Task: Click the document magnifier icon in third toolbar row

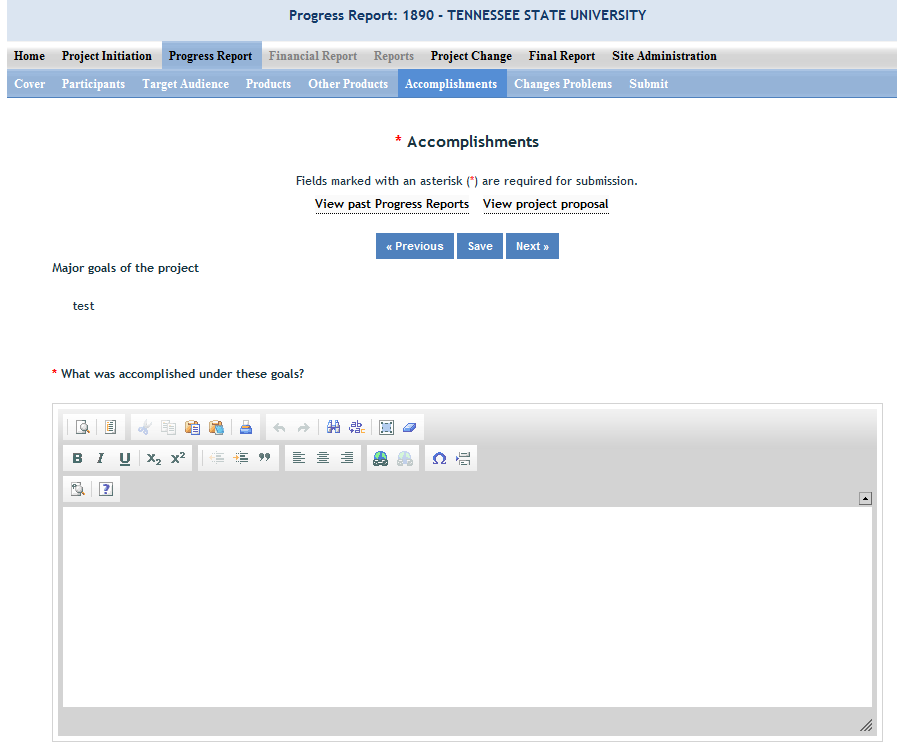Action: [77, 489]
